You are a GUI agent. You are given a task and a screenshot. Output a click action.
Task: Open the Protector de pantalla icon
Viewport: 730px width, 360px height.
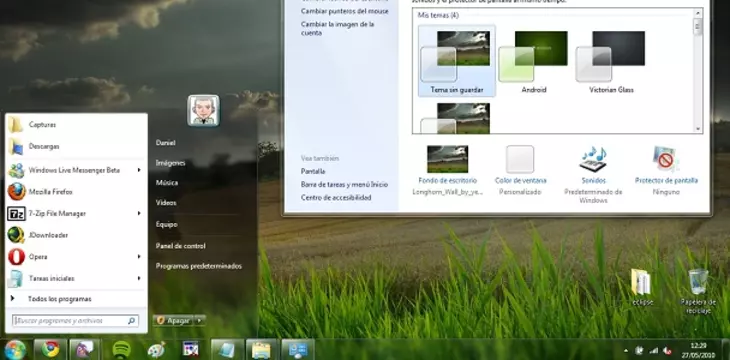coord(666,159)
